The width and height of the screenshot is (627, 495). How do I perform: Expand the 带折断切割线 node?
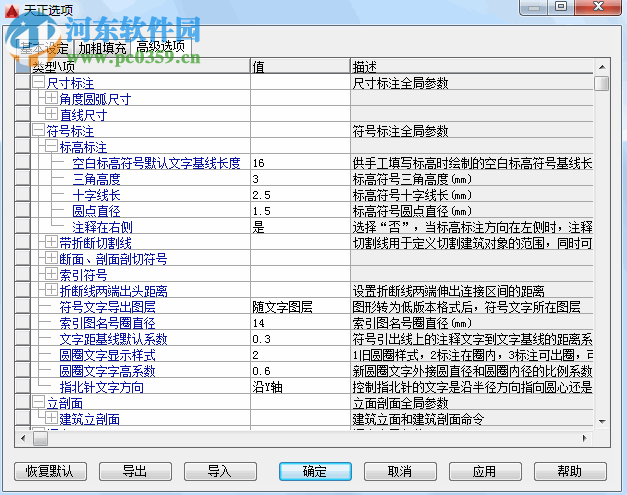coord(51,242)
